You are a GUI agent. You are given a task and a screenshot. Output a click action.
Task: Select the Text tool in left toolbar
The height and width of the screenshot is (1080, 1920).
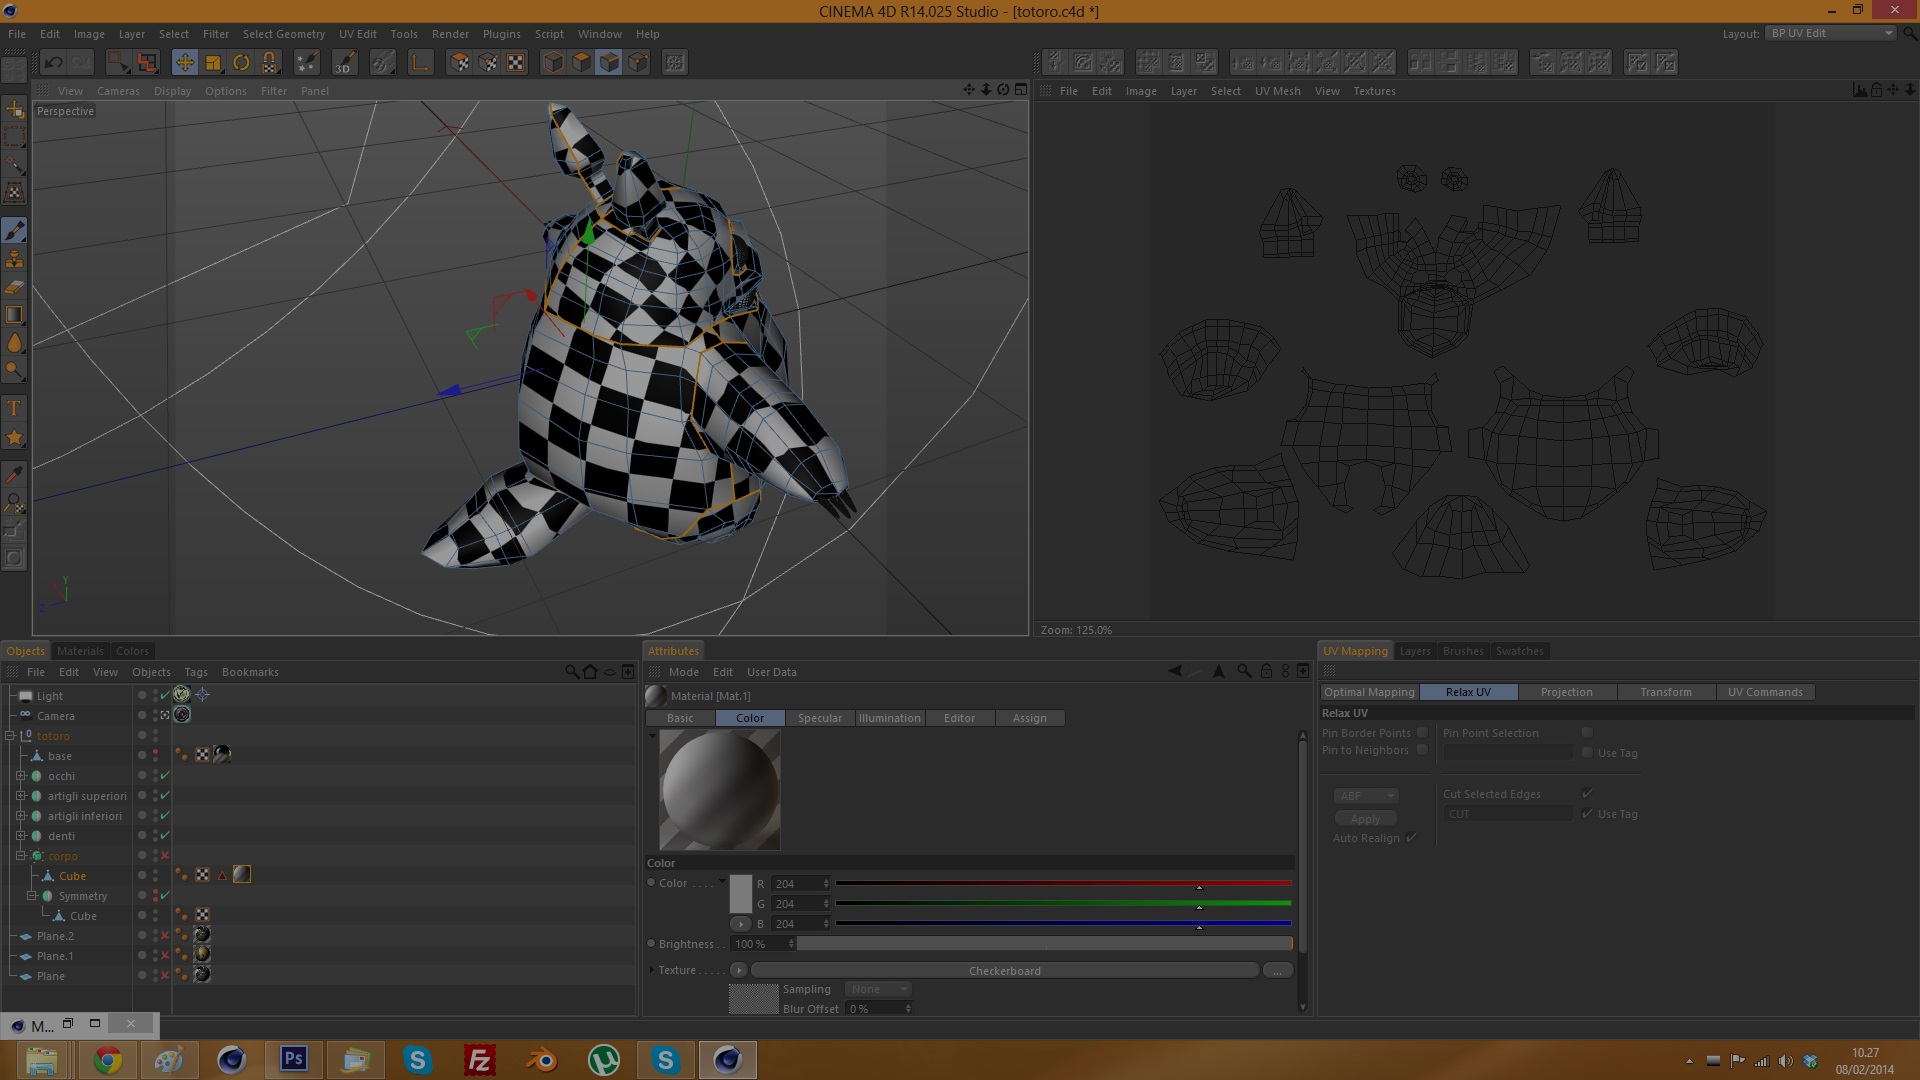pos(14,408)
